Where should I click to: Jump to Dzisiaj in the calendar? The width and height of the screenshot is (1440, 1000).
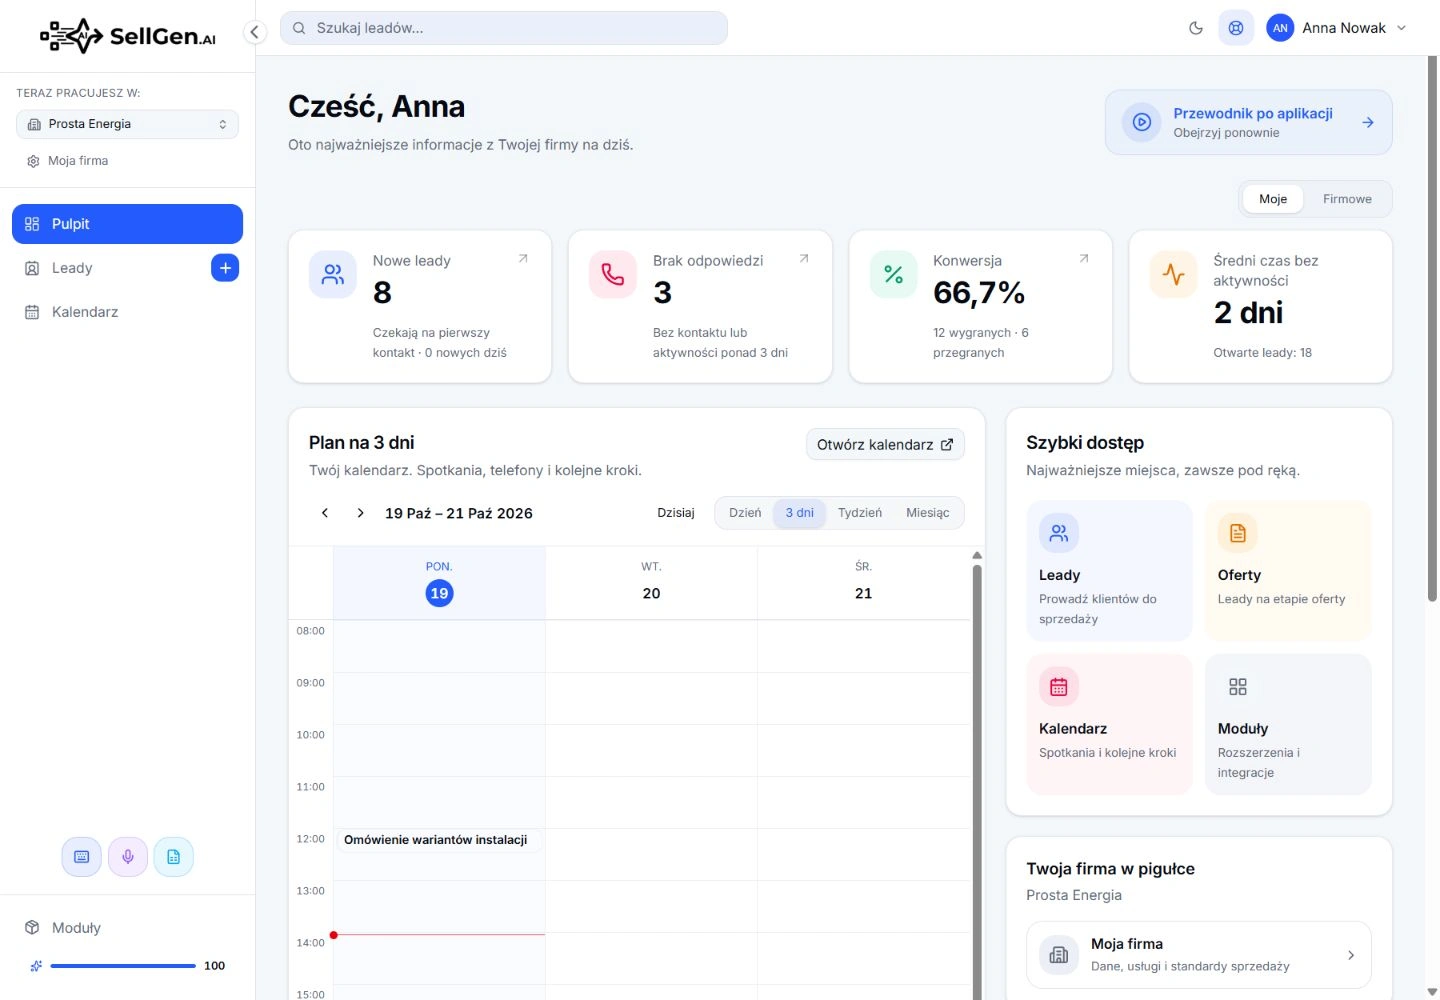pyautogui.click(x=676, y=513)
